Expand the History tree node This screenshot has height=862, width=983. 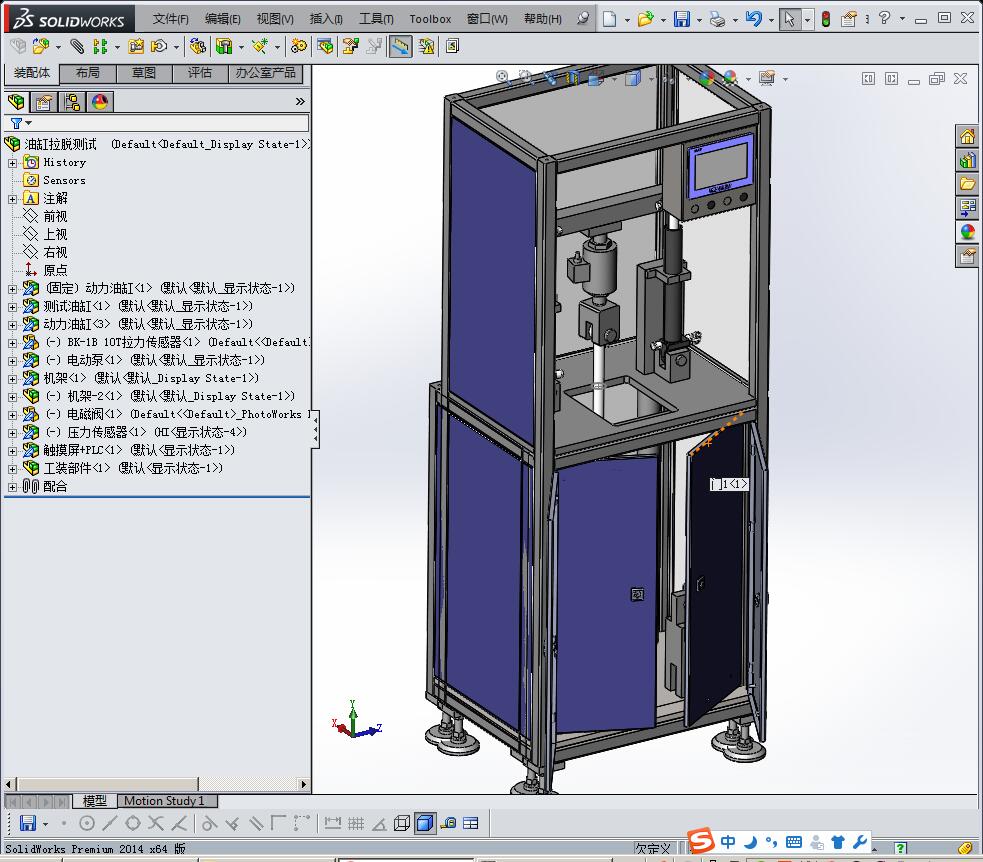(x=13, y=163)
